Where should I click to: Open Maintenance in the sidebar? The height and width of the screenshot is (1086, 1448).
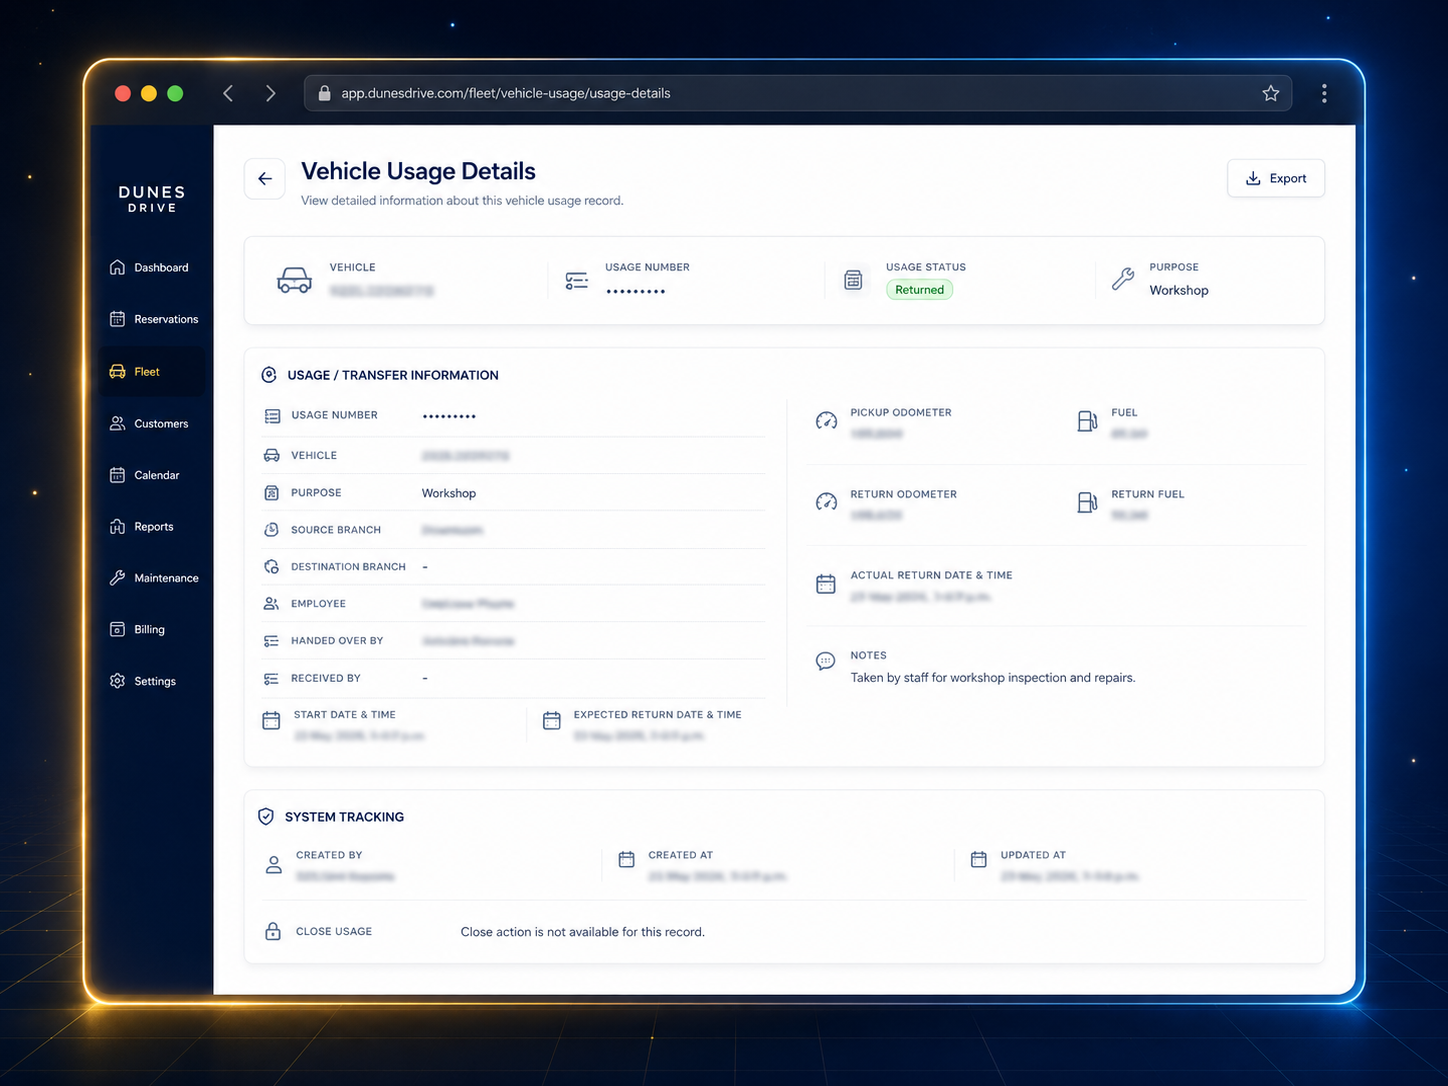click(x=153, y=578)
